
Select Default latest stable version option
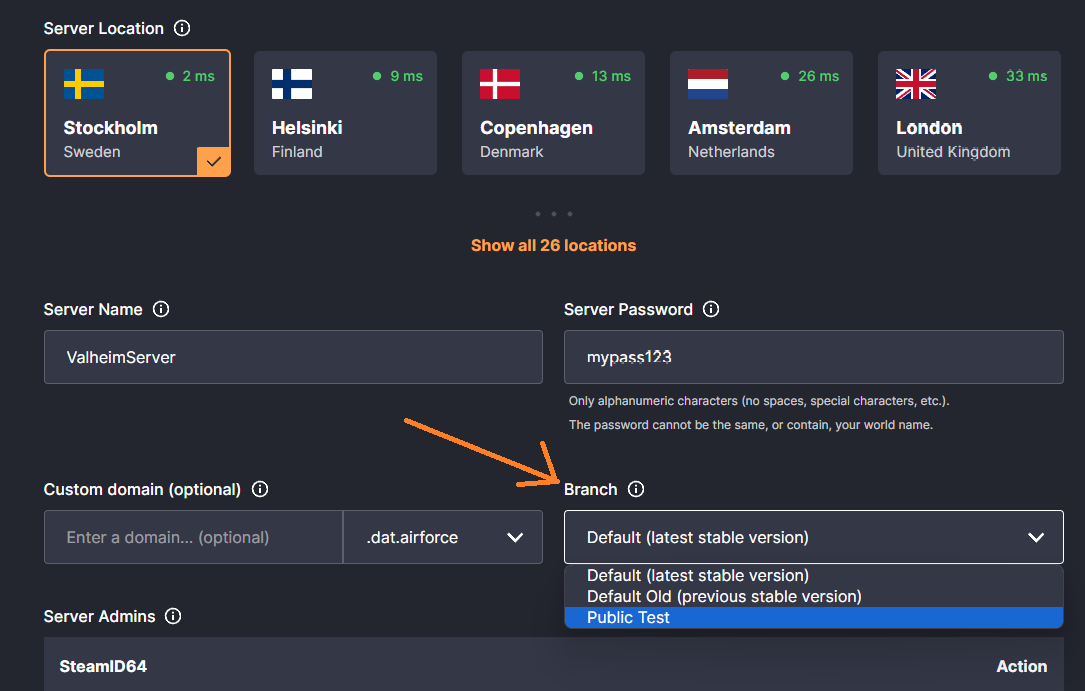pyautogui.click(x=697, y=576)
